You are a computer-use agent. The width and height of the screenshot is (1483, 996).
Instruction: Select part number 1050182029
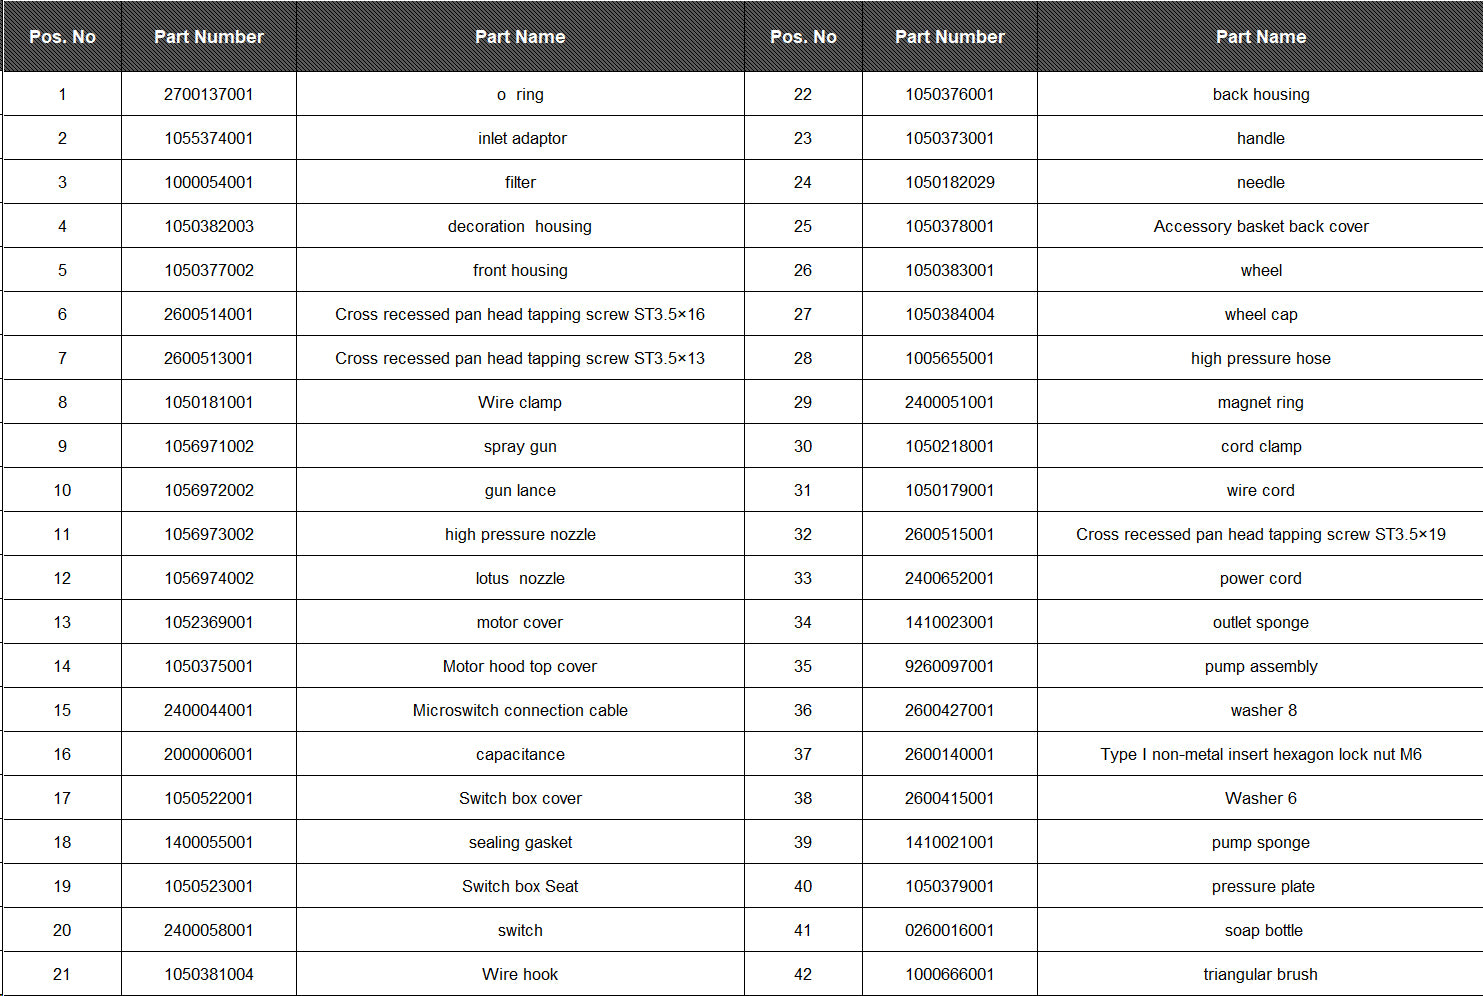click(950, 182)
